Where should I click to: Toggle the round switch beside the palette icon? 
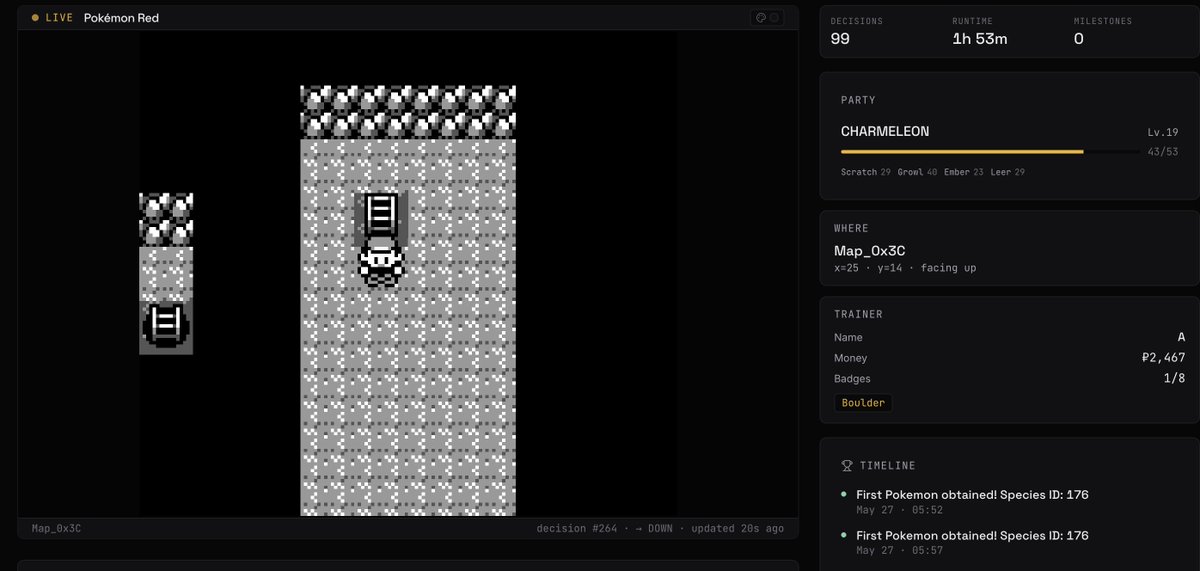(x=775, y=18)
